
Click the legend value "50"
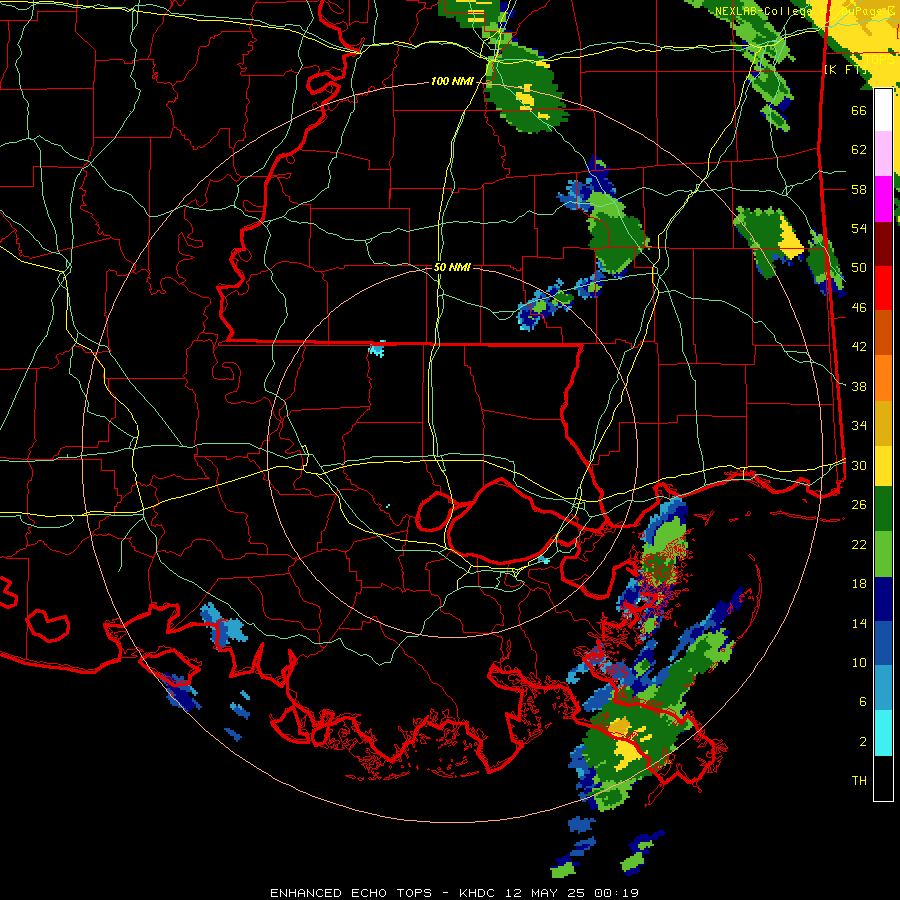[859, 268]
